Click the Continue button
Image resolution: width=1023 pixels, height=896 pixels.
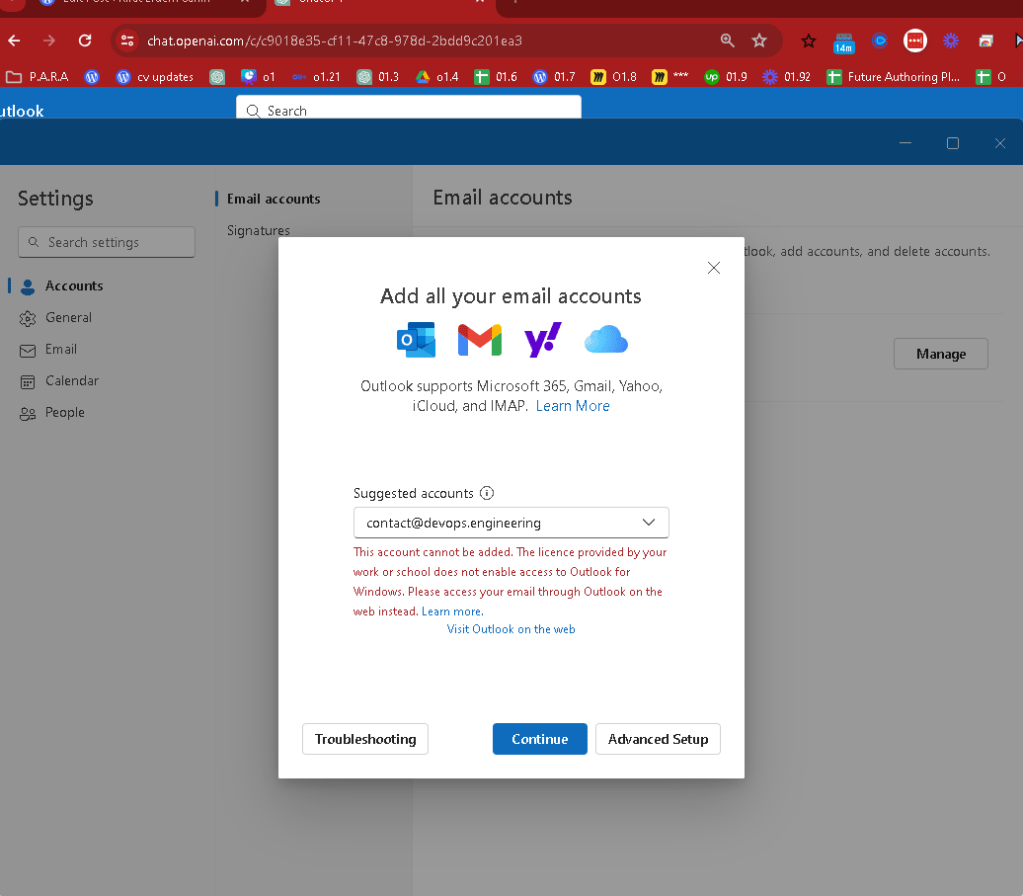click(540, 739)
